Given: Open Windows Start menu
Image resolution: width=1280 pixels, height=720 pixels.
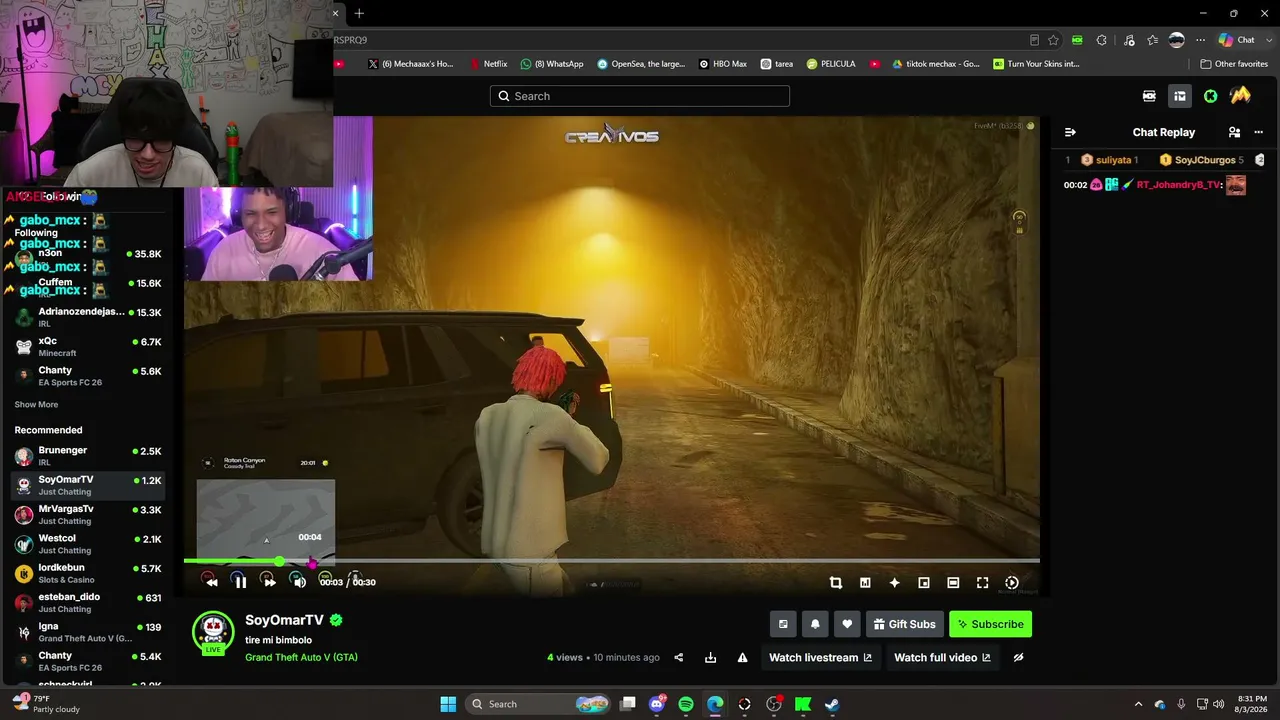Looking at the screenshot, I should [x=448, y=704].
